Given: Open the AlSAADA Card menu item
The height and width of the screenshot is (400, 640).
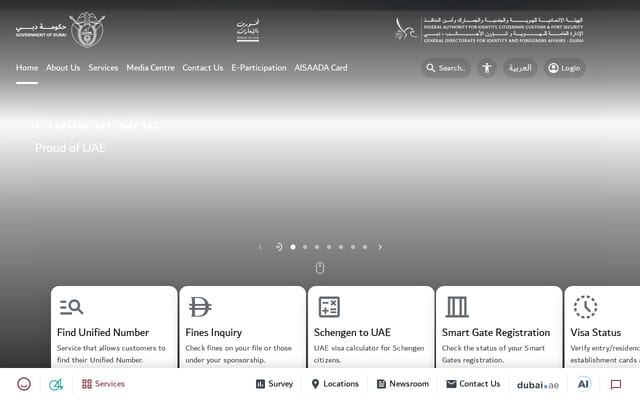Looking at the screenshot, I should [x=321, y=68].
